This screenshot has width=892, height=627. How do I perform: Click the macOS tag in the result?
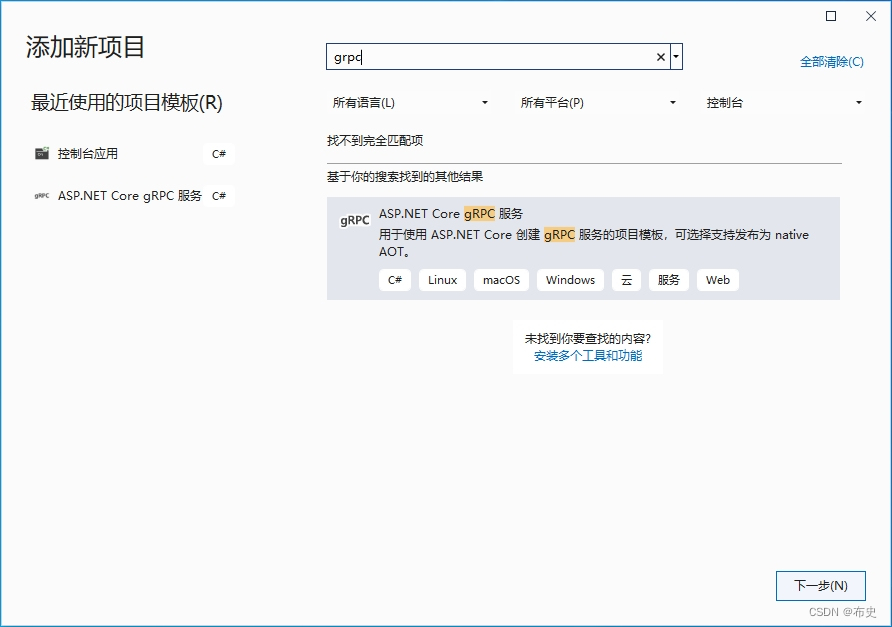tap(501, 280)
